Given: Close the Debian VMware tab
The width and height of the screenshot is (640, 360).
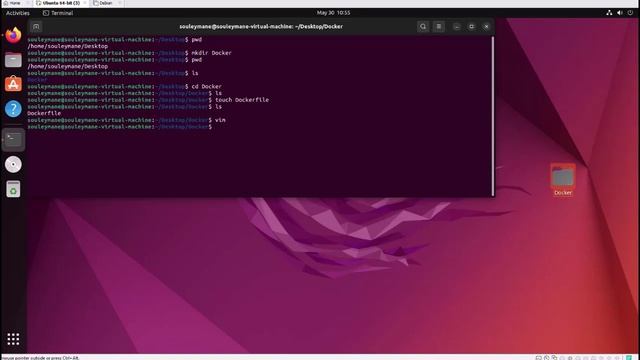Looking at the screenshot, I should (x=119, y=3).
